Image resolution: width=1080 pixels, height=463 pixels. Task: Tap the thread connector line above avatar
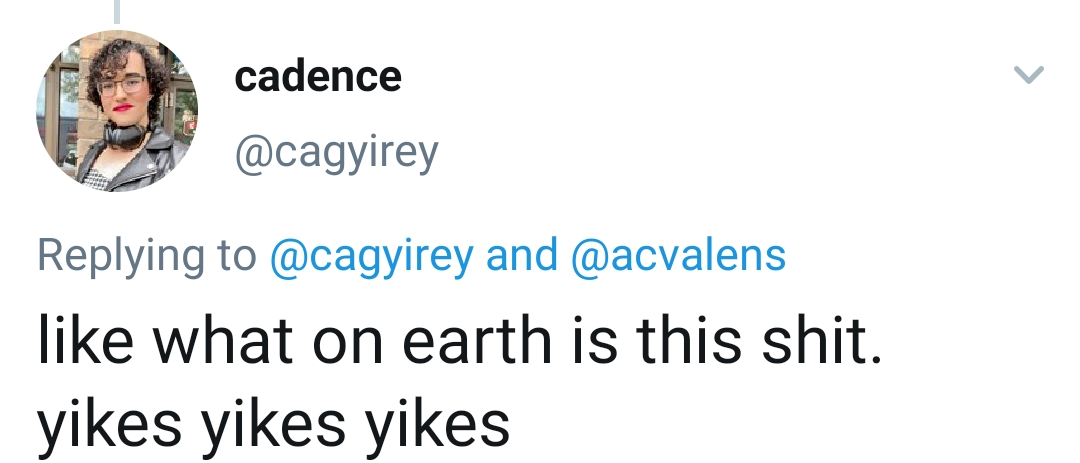[x=117, y=11]
